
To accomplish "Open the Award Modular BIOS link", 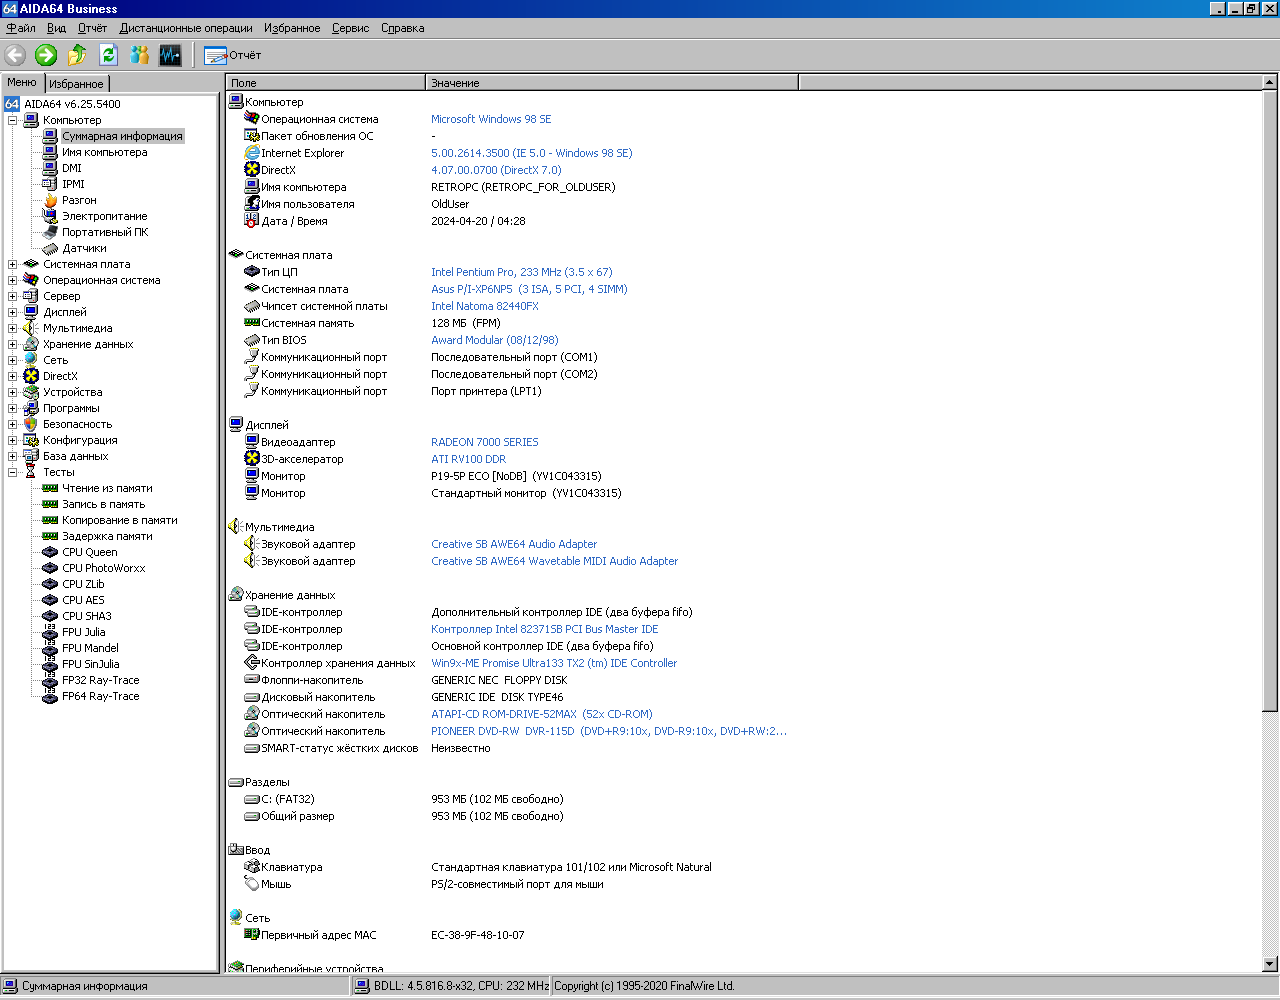I will [495, 340].
